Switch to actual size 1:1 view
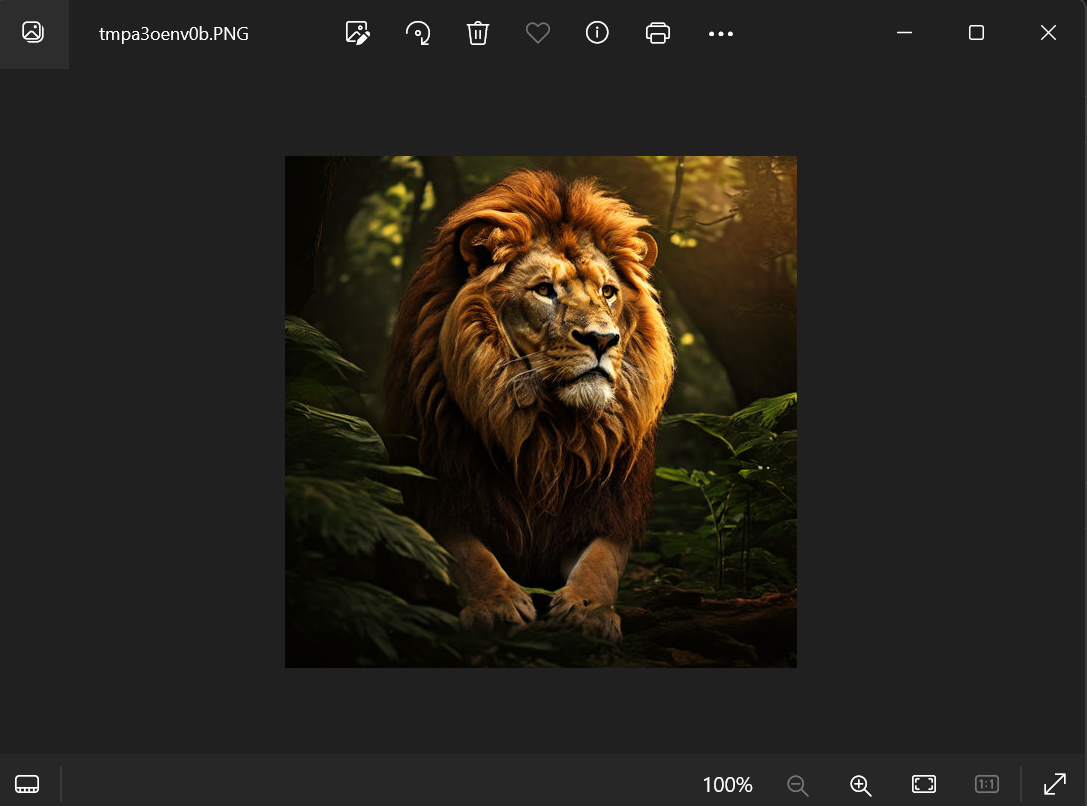 pyautogui.click(x=987, y=784)
